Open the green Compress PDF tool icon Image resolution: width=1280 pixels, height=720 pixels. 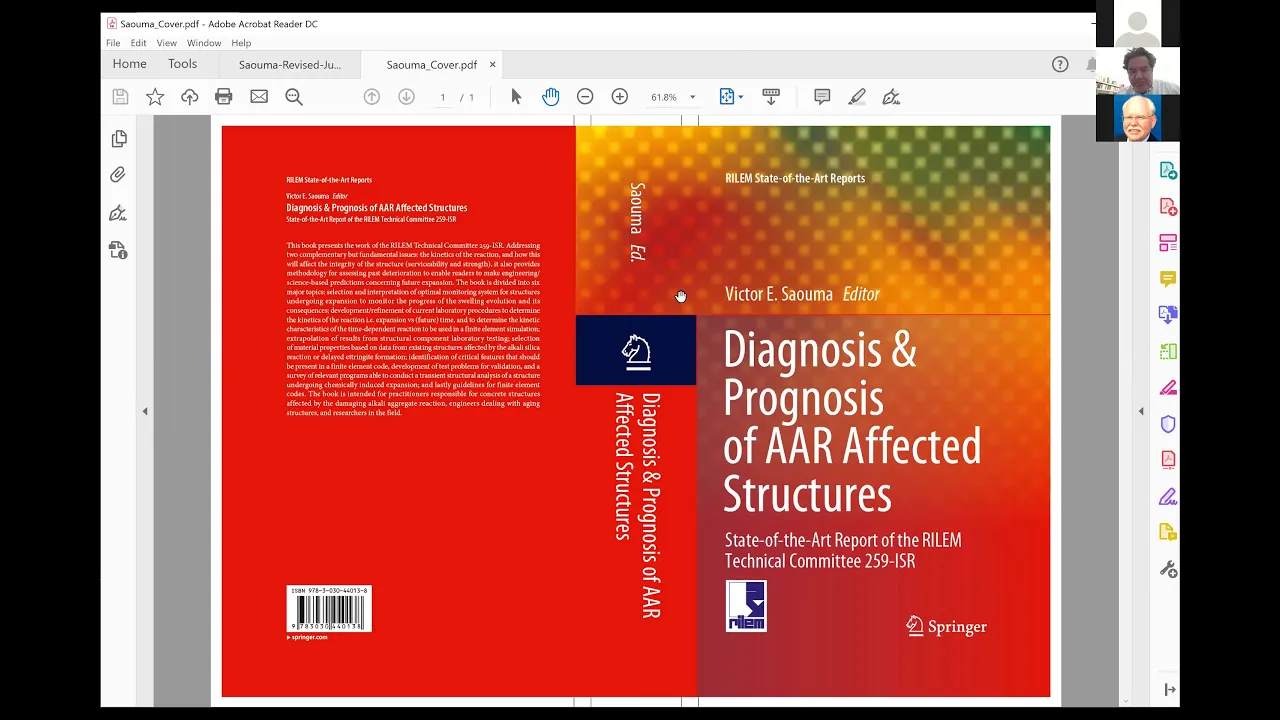tap(1168, 352)
